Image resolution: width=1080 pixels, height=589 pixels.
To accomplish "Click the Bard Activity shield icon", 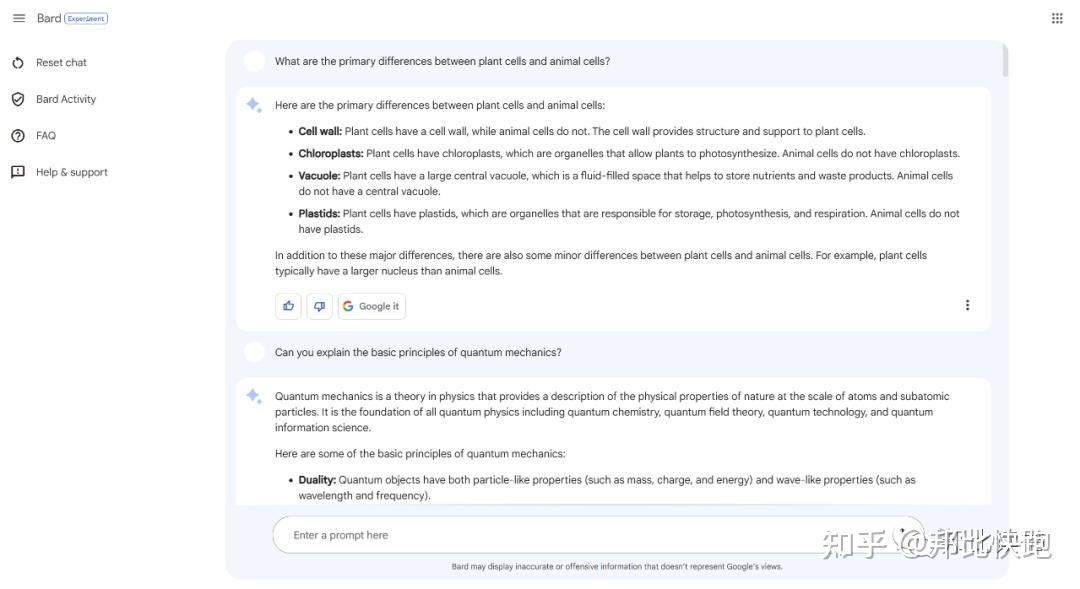I will click(18, 99).
